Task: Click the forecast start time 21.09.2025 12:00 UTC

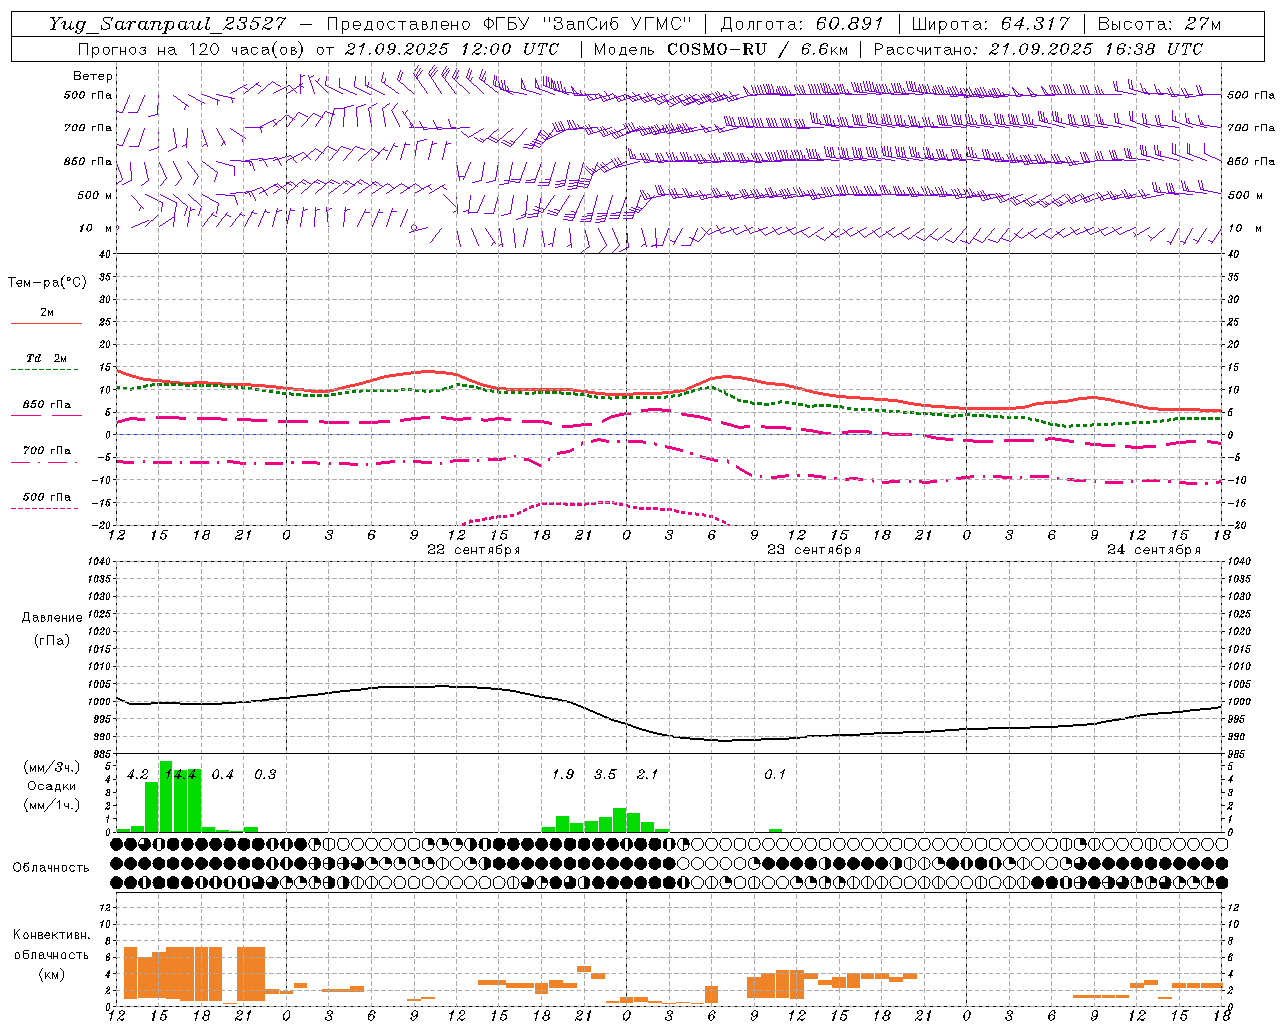Action: pos(452,49)
